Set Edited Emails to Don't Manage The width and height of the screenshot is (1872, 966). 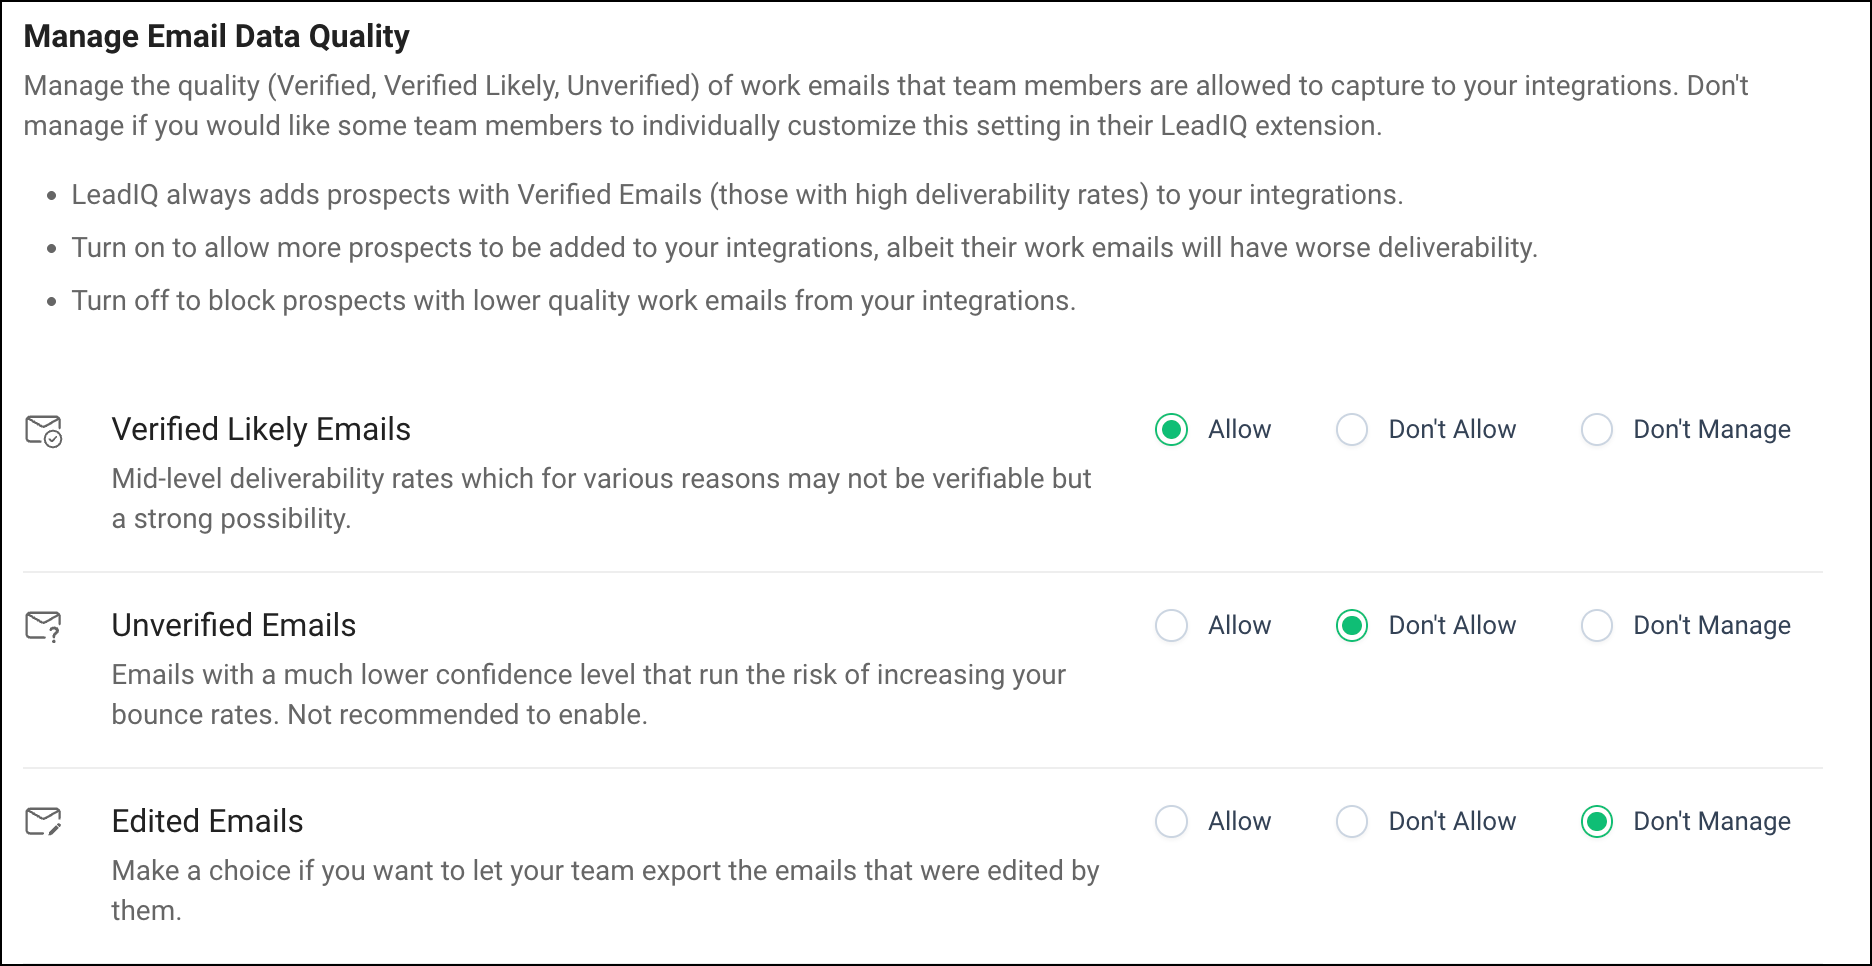1597,822
